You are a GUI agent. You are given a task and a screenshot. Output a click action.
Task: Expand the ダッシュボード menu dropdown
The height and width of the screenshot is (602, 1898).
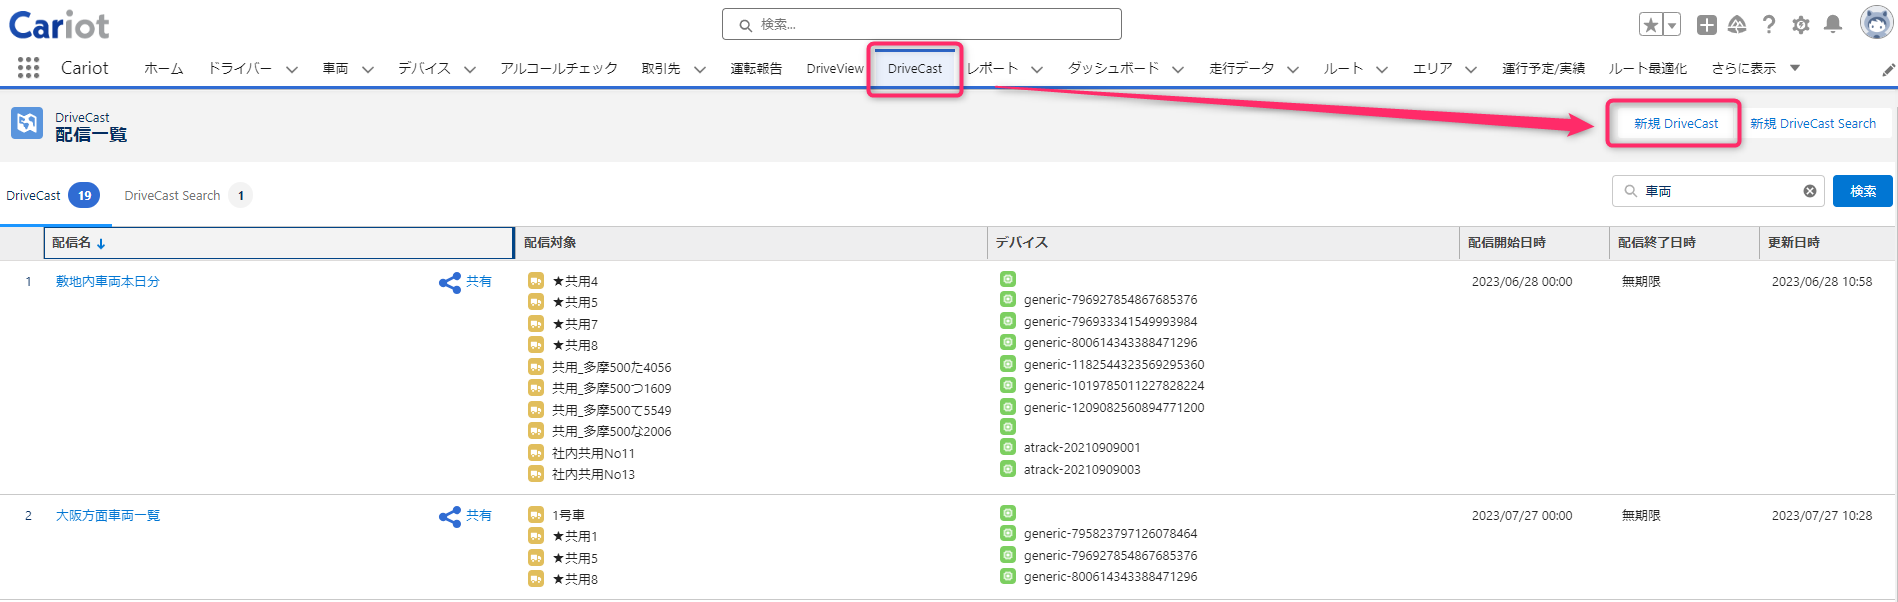(1178, 69)
